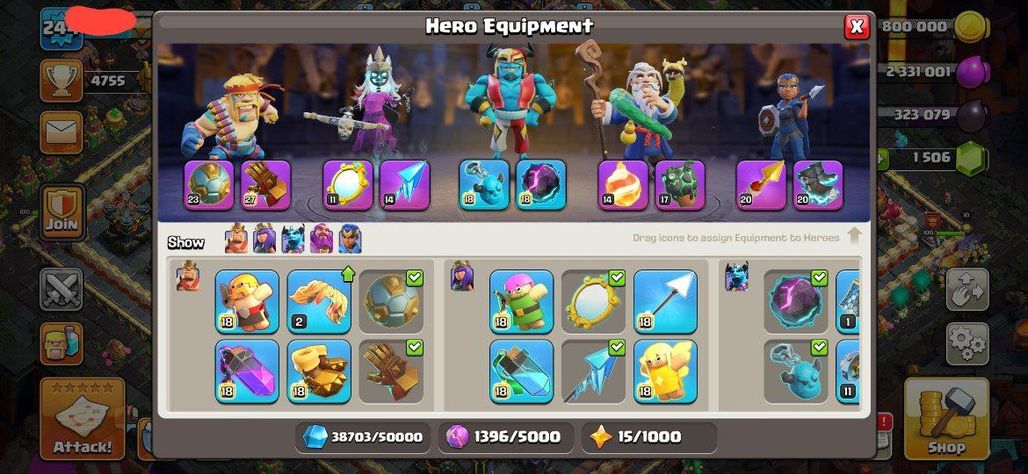Select the Archer Puppet equipment
Screen dimensions: 1028x474
click(521, 302)
